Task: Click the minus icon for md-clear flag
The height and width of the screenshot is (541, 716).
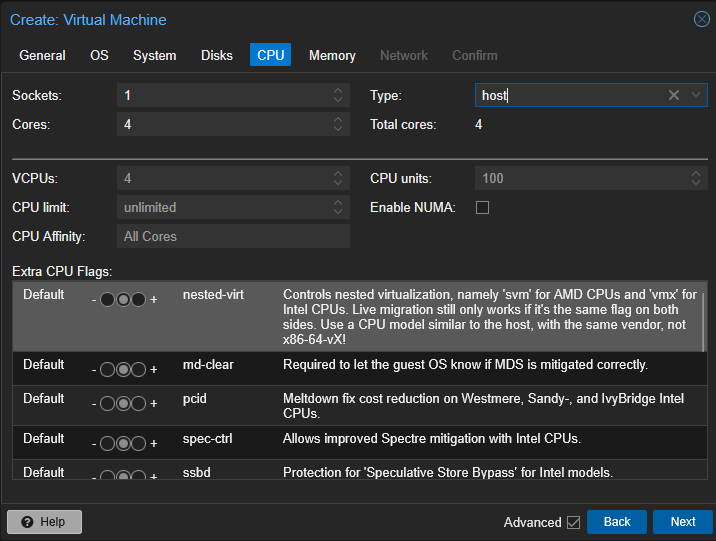Action: click(93, 371)
